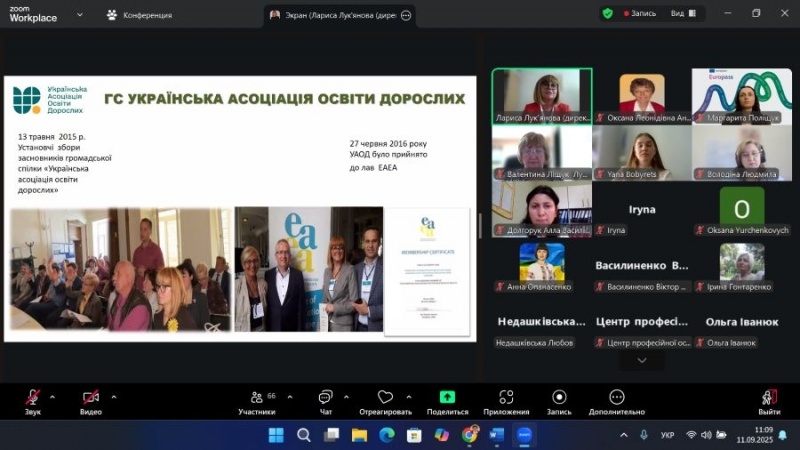Click the Отреагировать heart reactions icon
The image size is (800, 450).
coord(385,398)
